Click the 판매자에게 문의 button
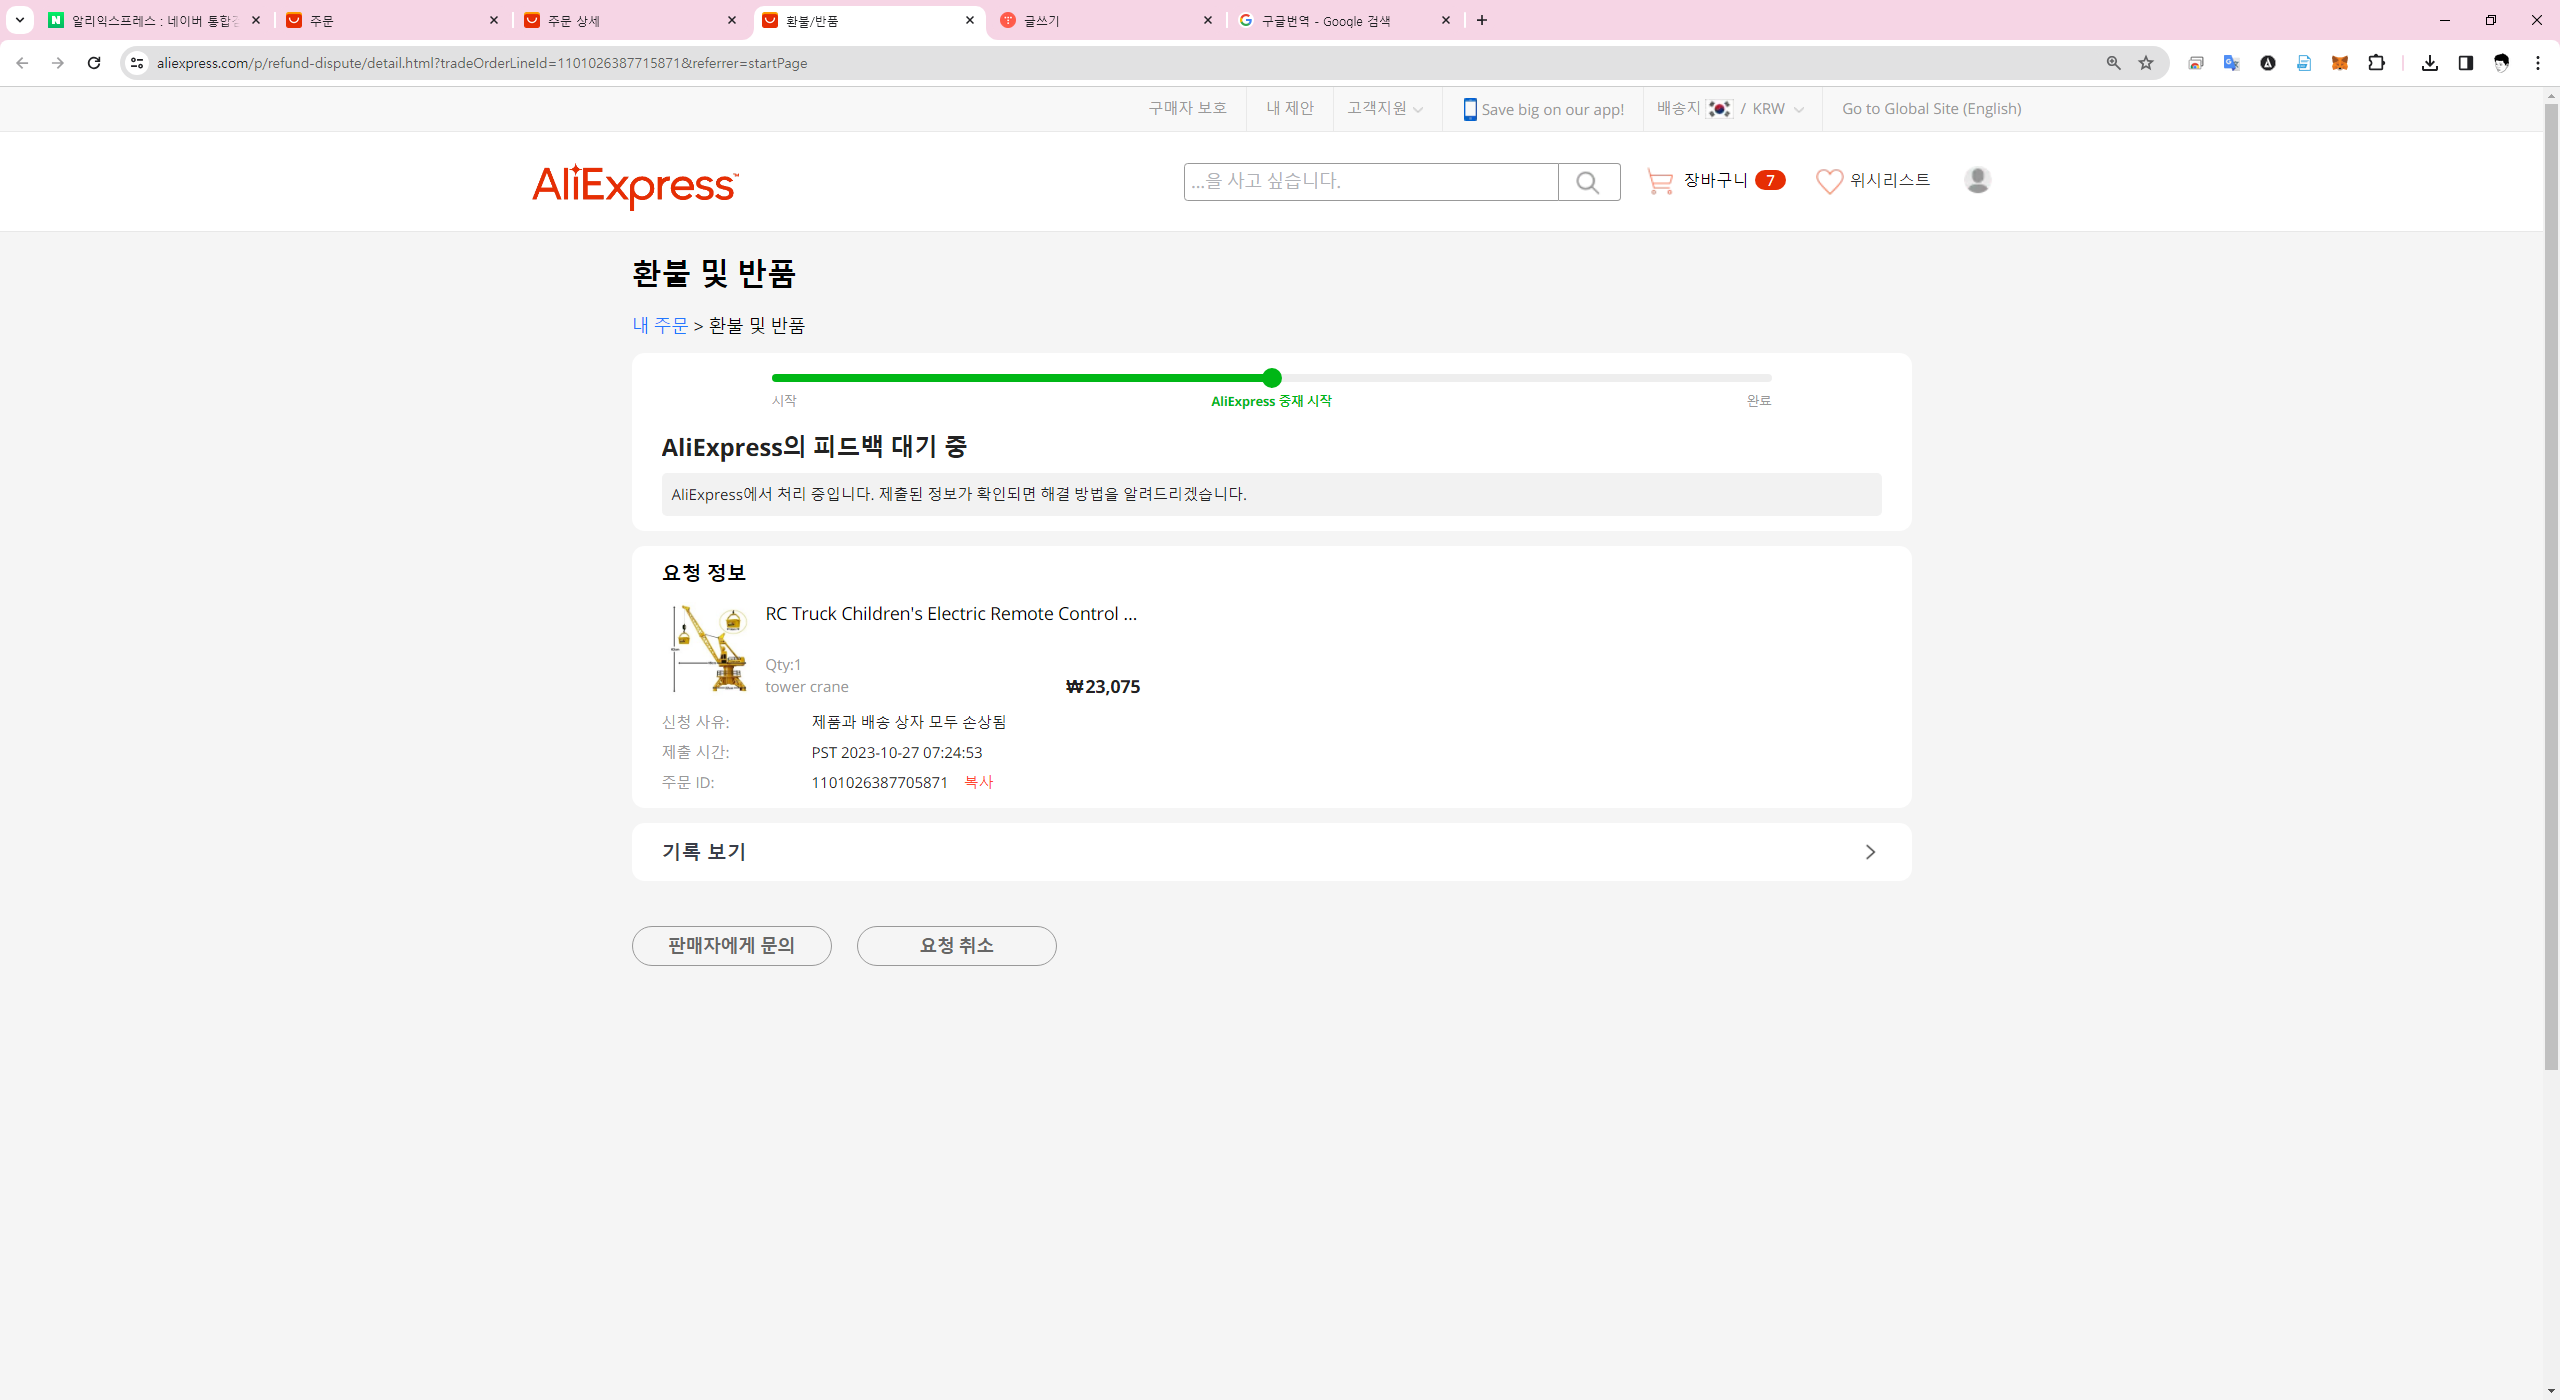2560x1400 pixels. tap(731, 945)
